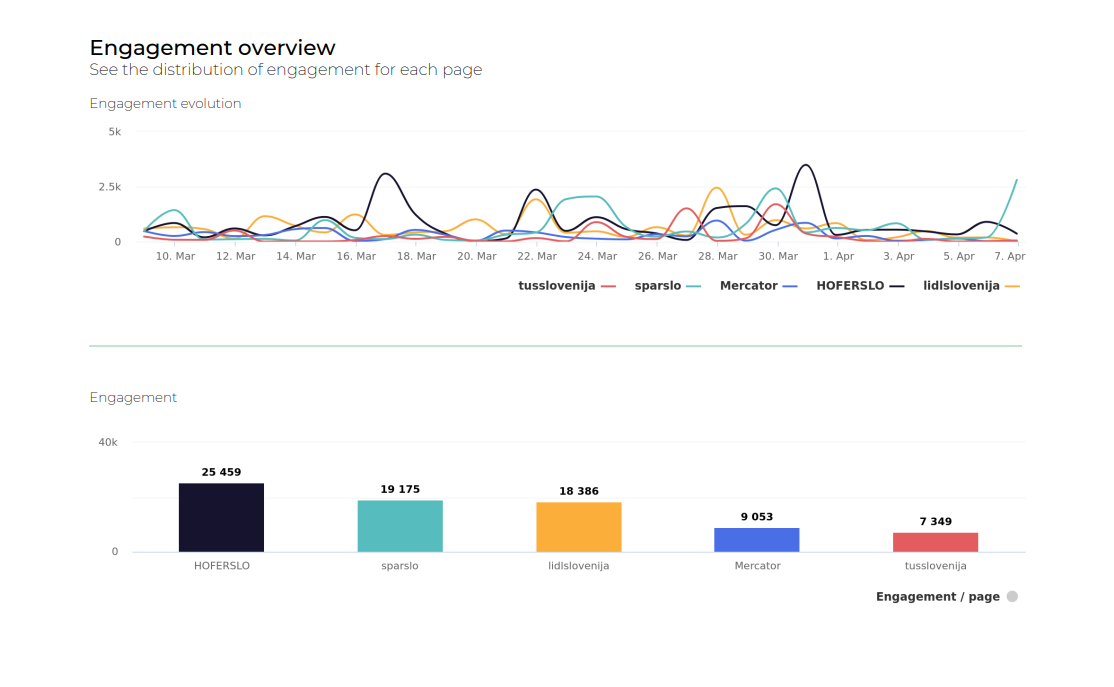Click the 7. Apr axis date
Image resolution: width=1114 pixels, height=687 pixels.
[x=1010, y=257]
